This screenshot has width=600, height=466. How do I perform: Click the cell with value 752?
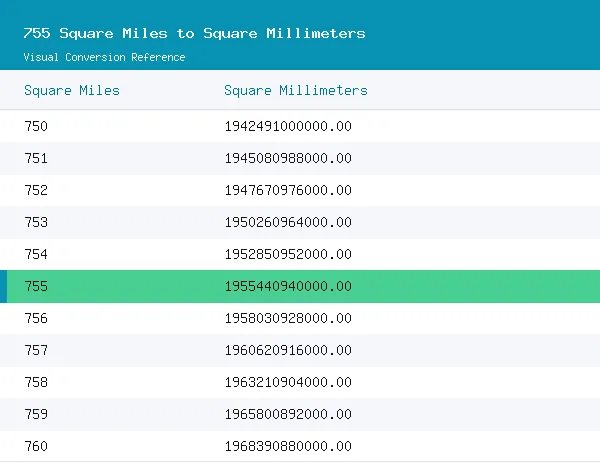[36, 190]
